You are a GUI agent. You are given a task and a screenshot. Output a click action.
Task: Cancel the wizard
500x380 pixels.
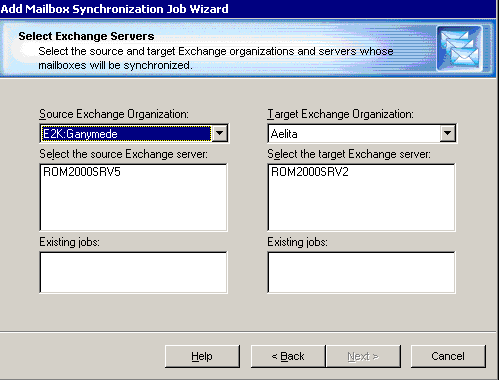448,356
